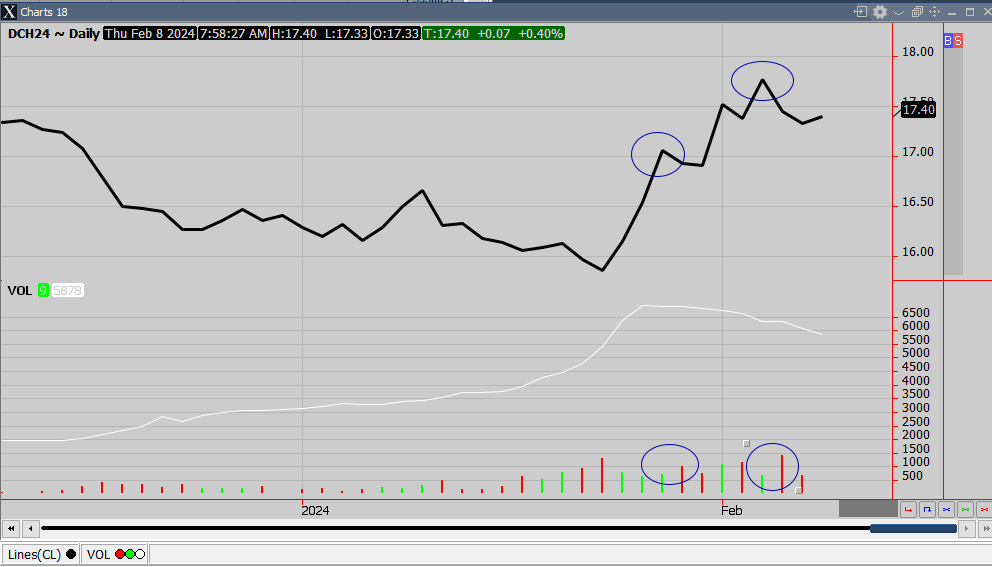Click the H:17.40 L:17.33 readout
Image resolution: width=992 pixels, height=567 pixels.
coord(319,34)
